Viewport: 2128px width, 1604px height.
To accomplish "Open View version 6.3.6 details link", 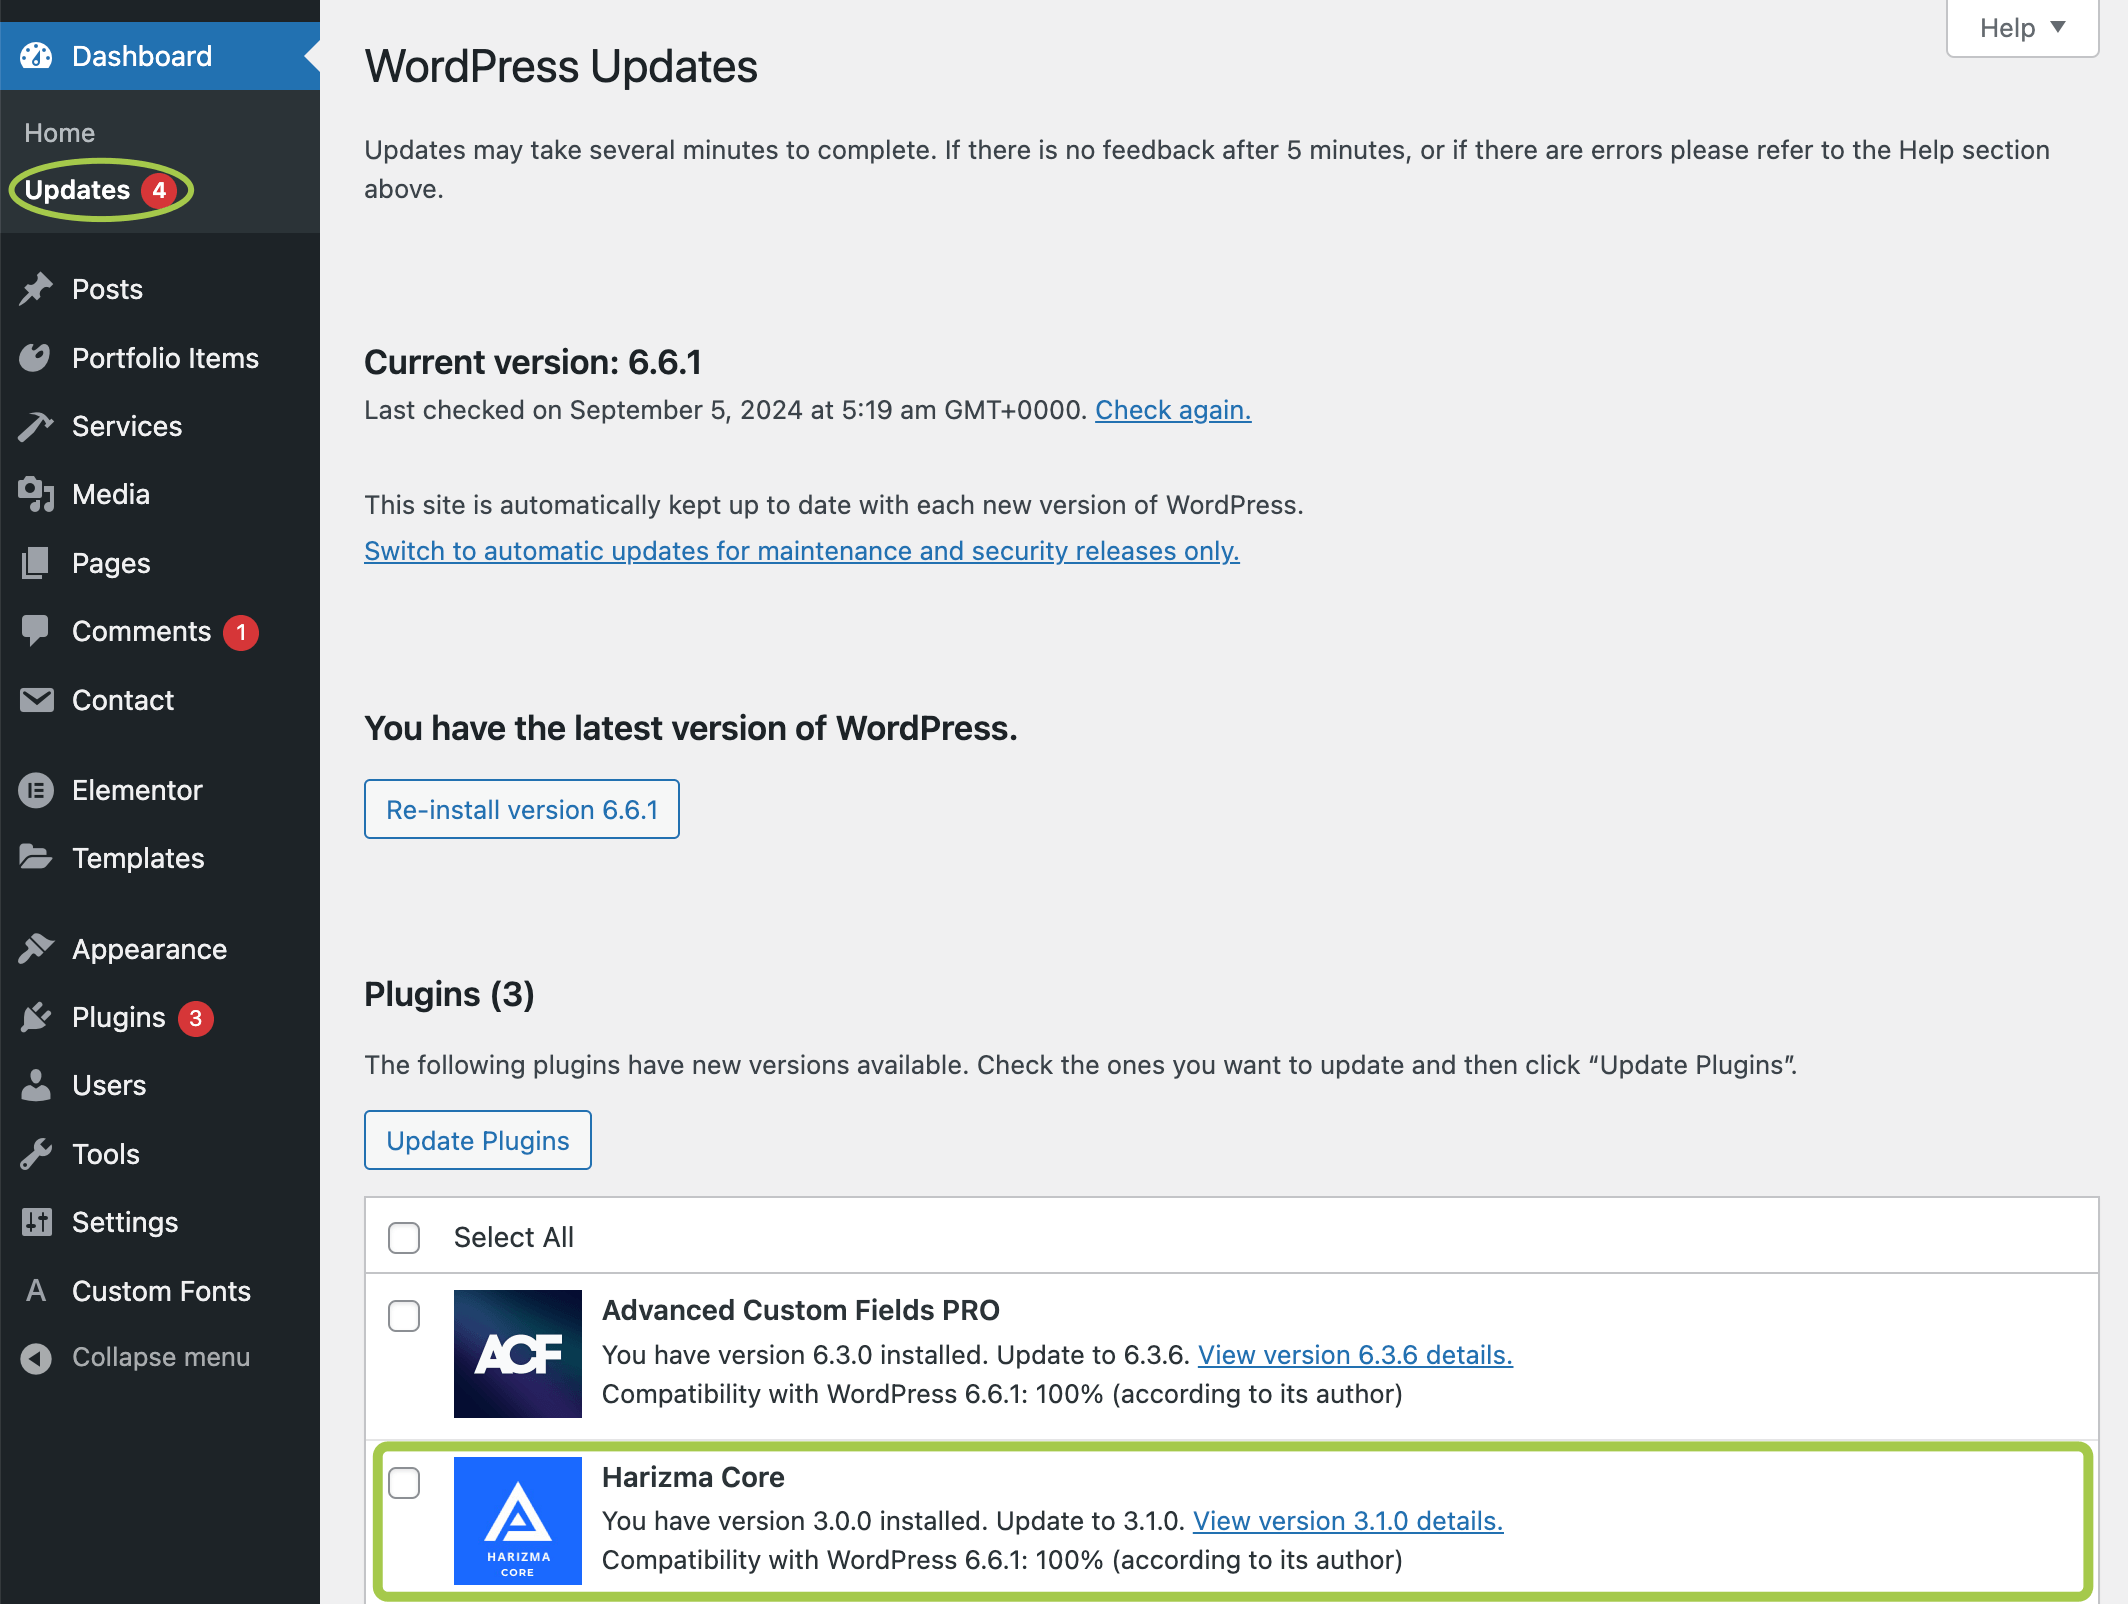I will pos(1355,1355).
